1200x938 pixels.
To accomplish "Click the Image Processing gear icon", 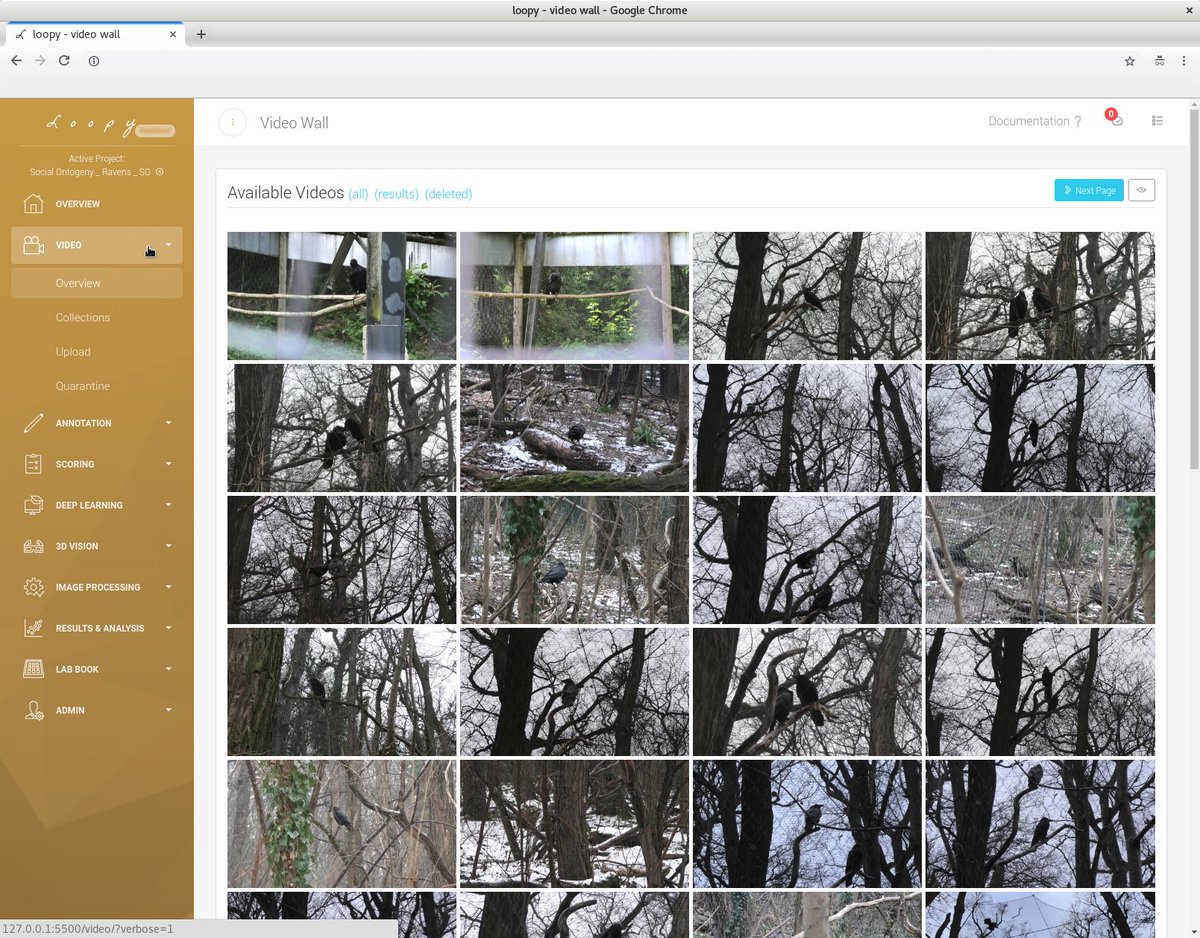I will 33,587.
